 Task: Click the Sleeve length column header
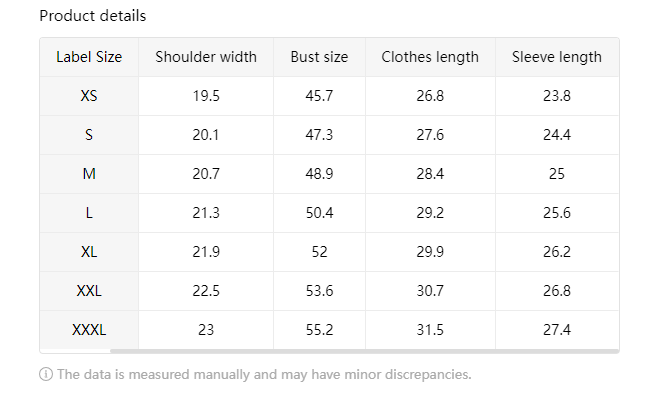tap(557, 57)
